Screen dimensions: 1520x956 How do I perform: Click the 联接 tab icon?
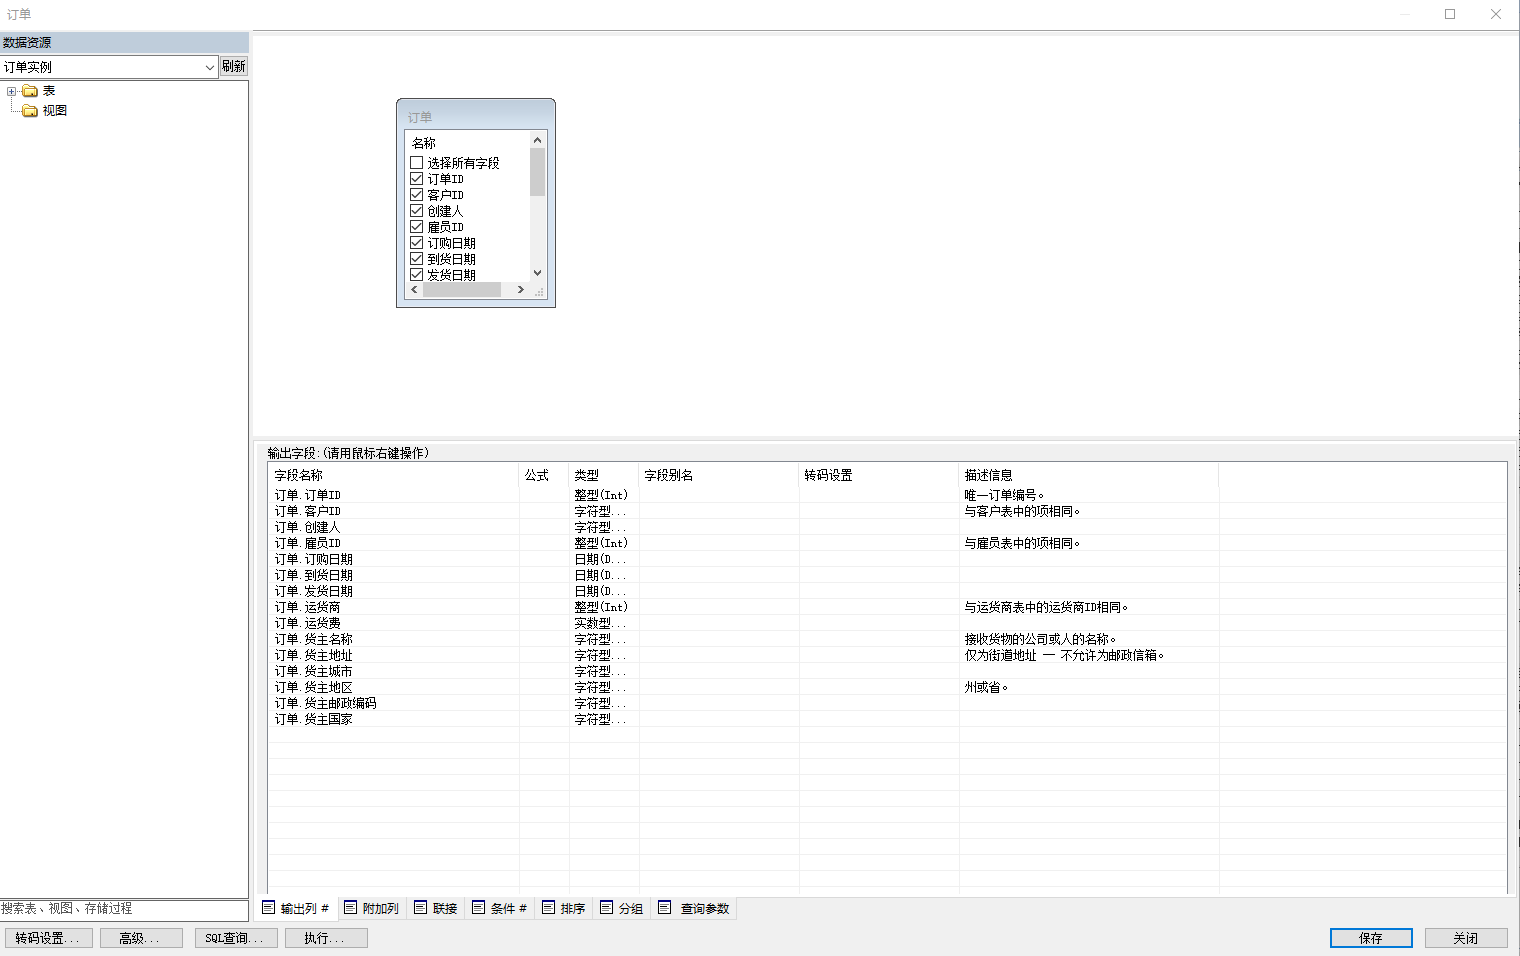point(420,908)
